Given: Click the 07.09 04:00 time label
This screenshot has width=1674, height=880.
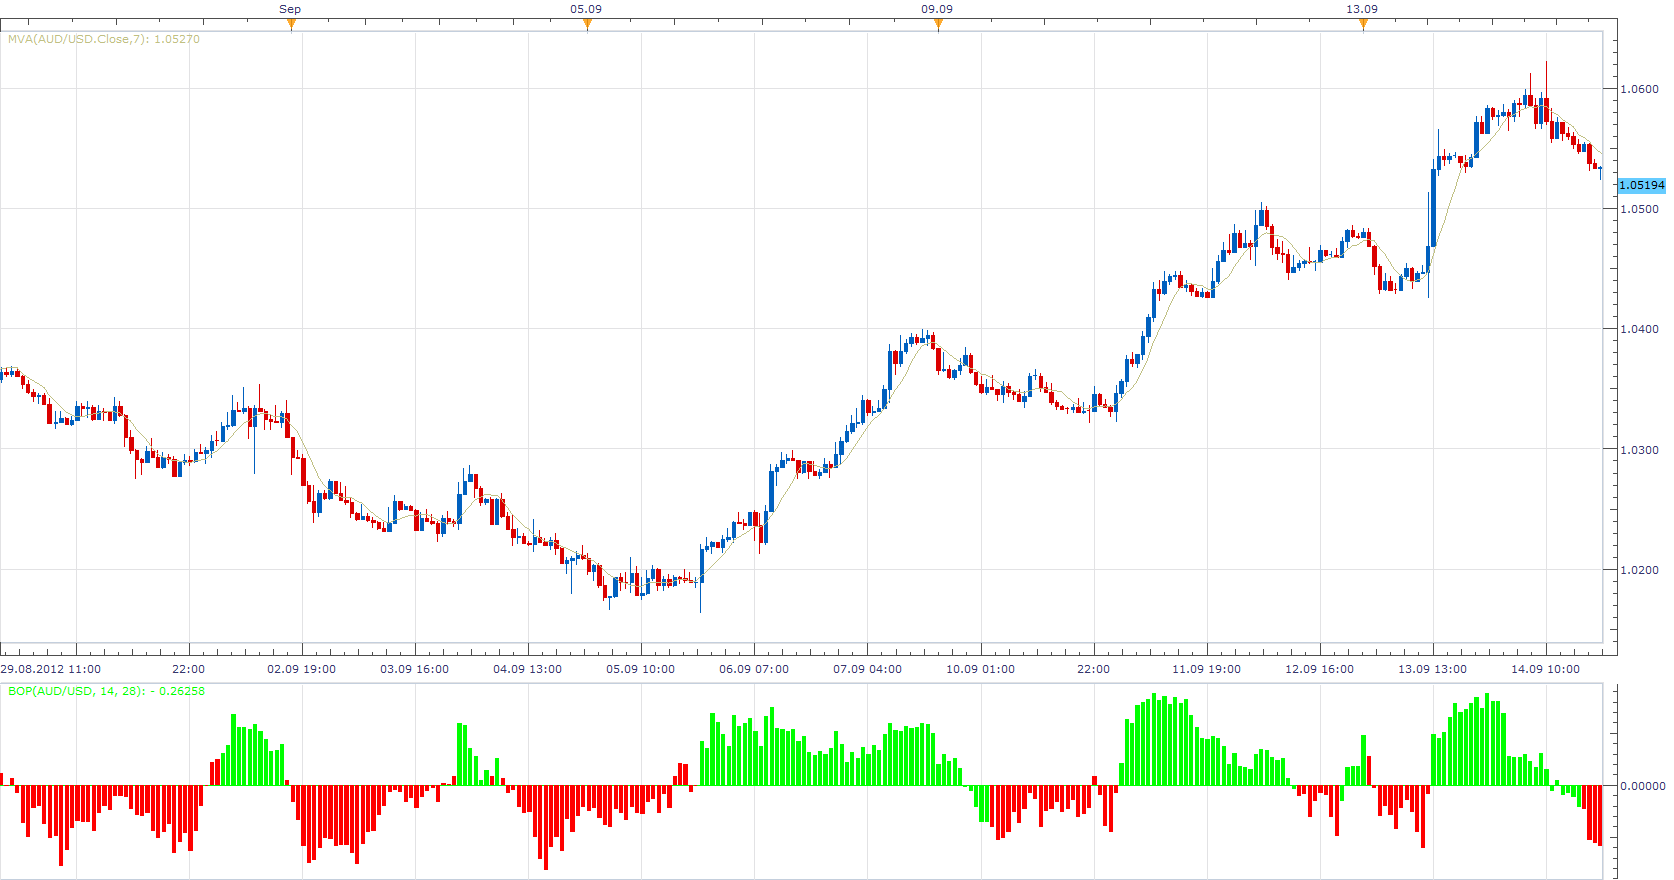Looking at the screenshot, I should click(867, 669).
